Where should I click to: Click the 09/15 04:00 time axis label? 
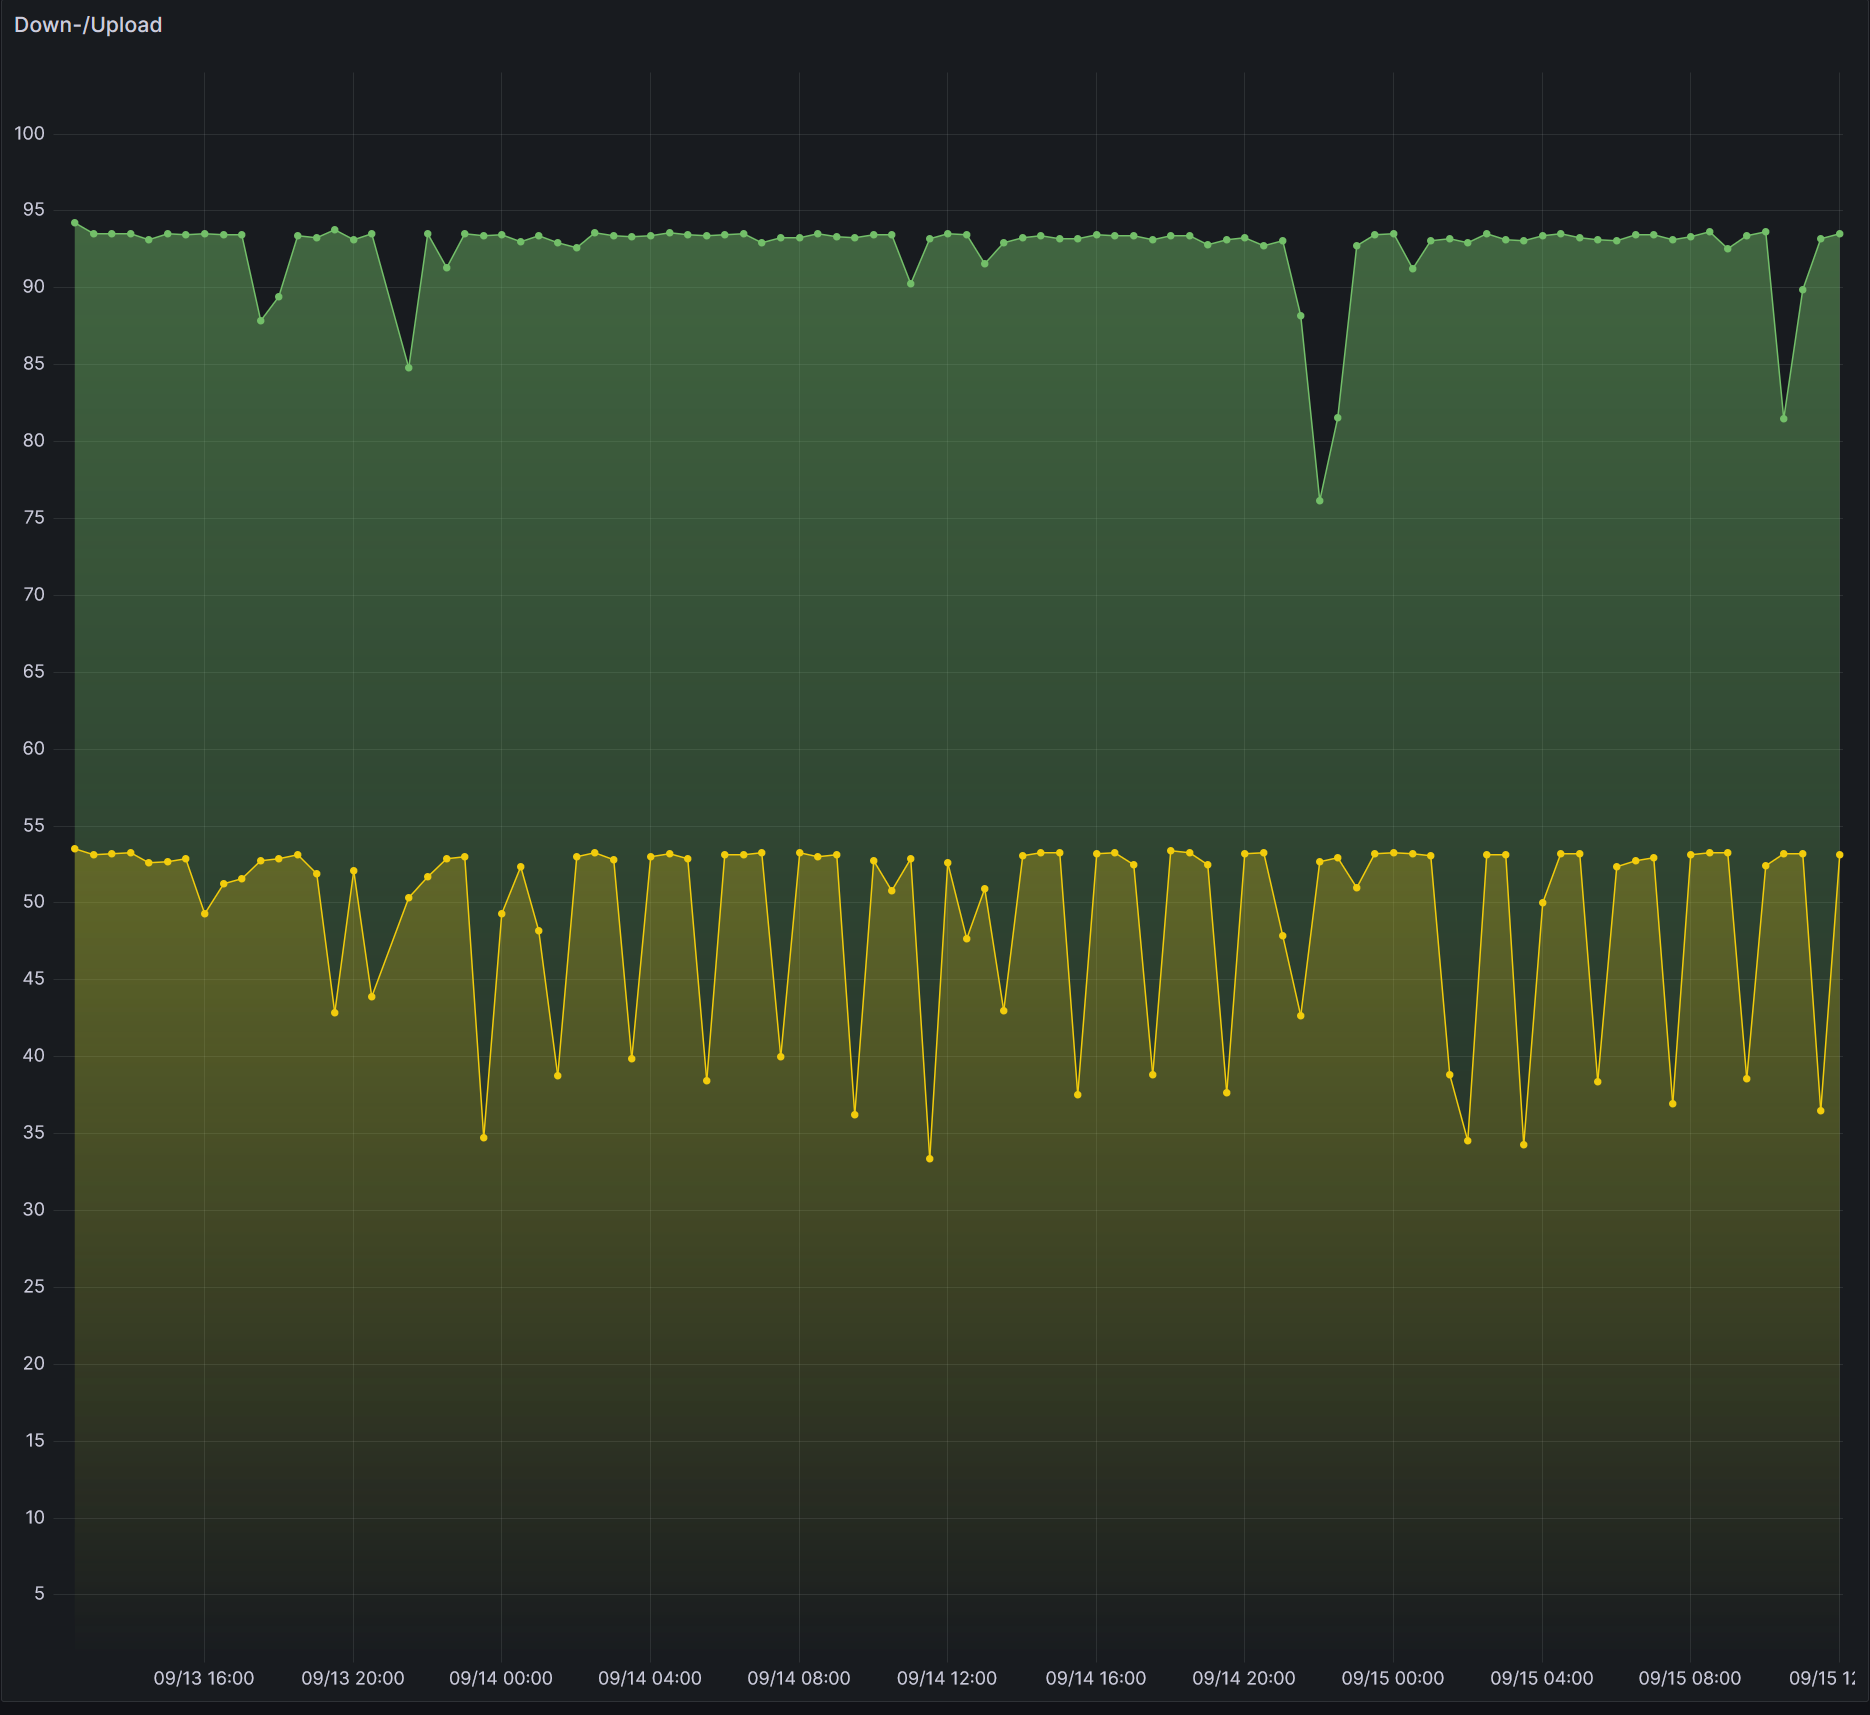coord(1542,1679)
